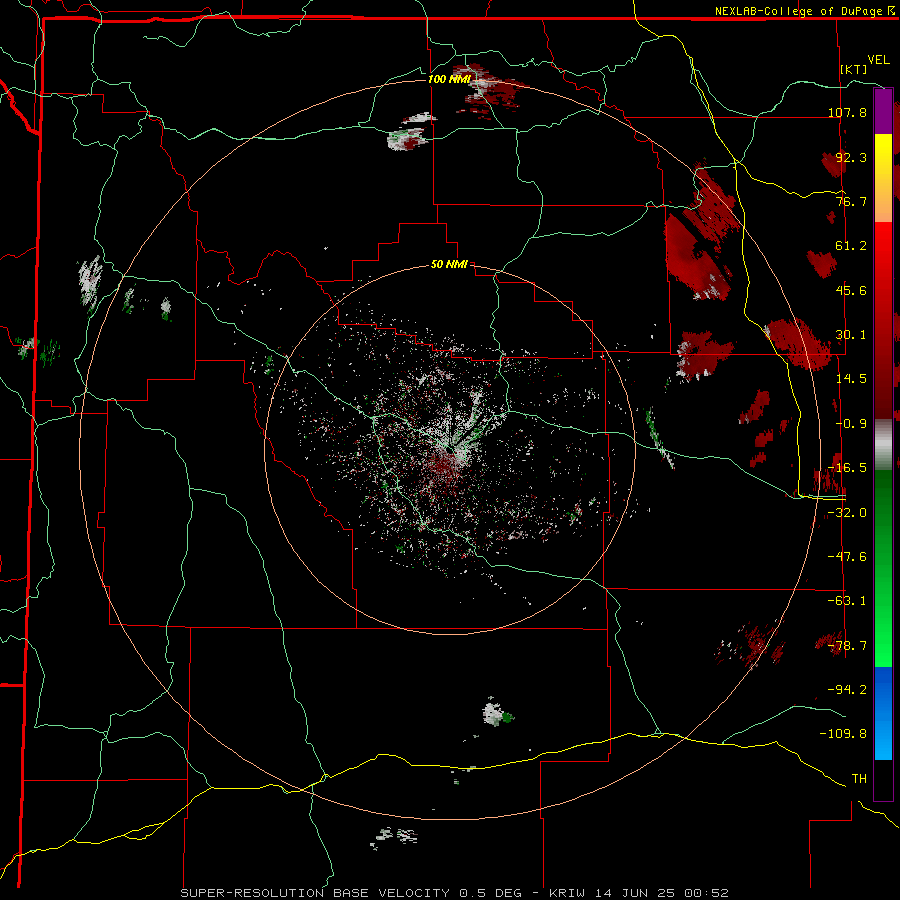
Task: Pick the purple top segment of velocity bar
Action: (883, 111)
